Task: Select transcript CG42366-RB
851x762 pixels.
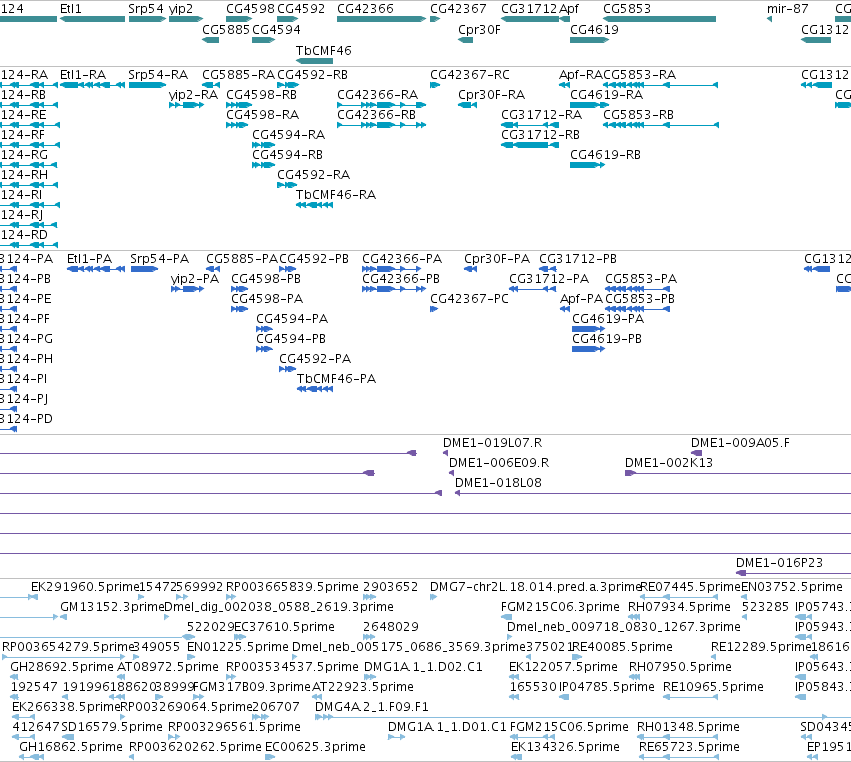Action: (x=381, y=125)
